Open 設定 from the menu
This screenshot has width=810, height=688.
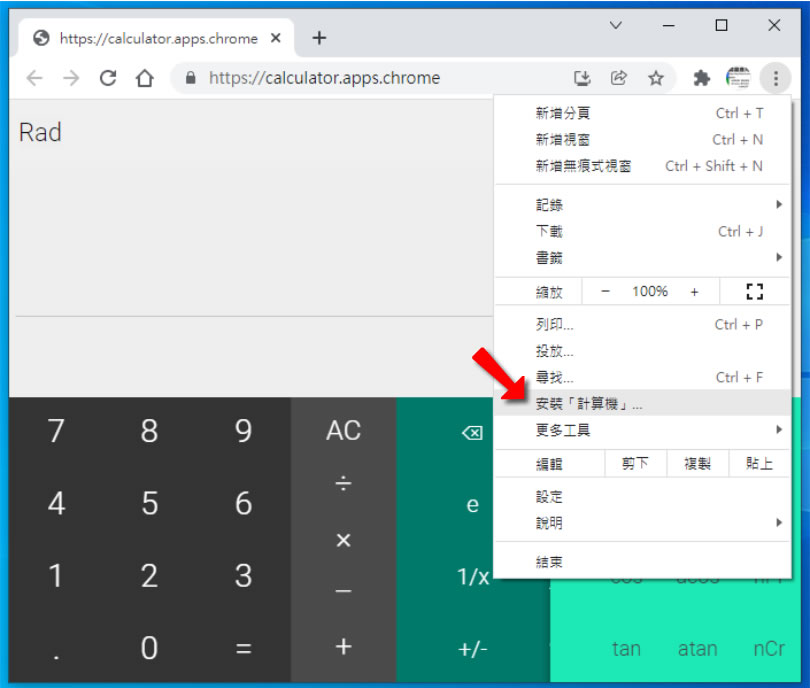(x=642, y=496)
